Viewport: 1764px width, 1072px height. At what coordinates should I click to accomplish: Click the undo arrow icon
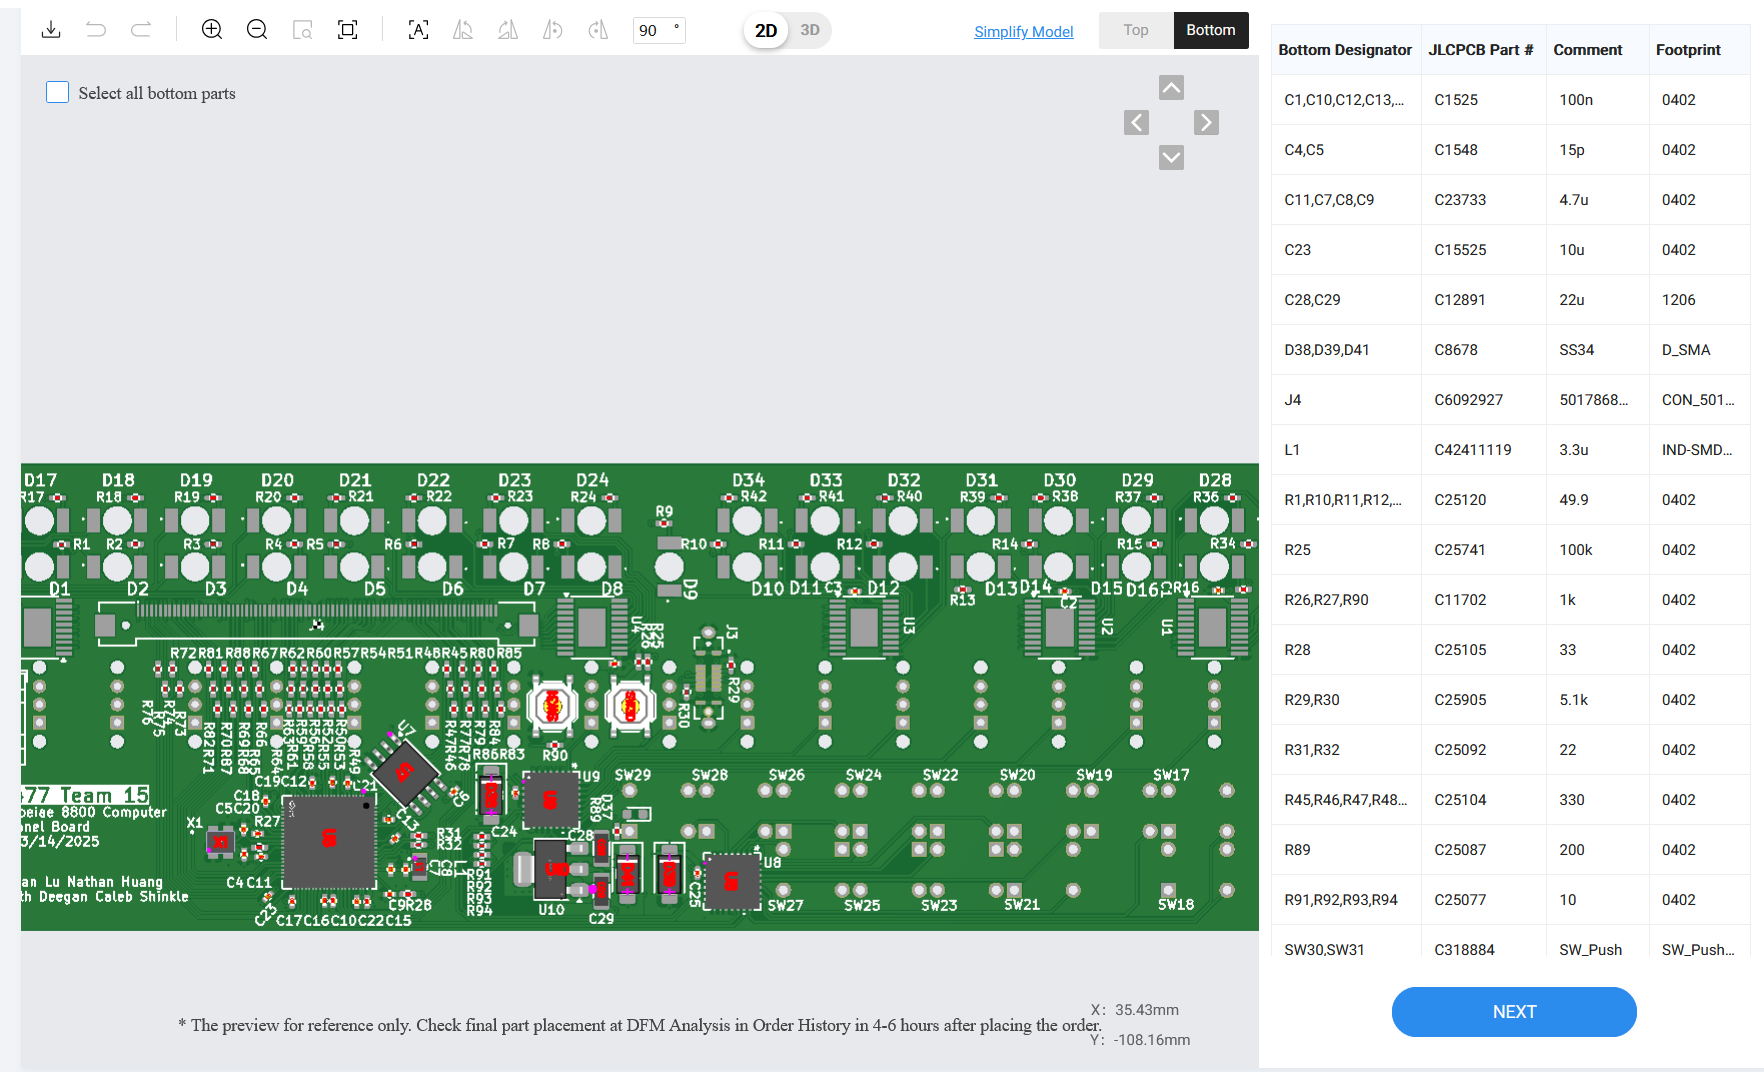pyautogui.click(x=96, y=30)
